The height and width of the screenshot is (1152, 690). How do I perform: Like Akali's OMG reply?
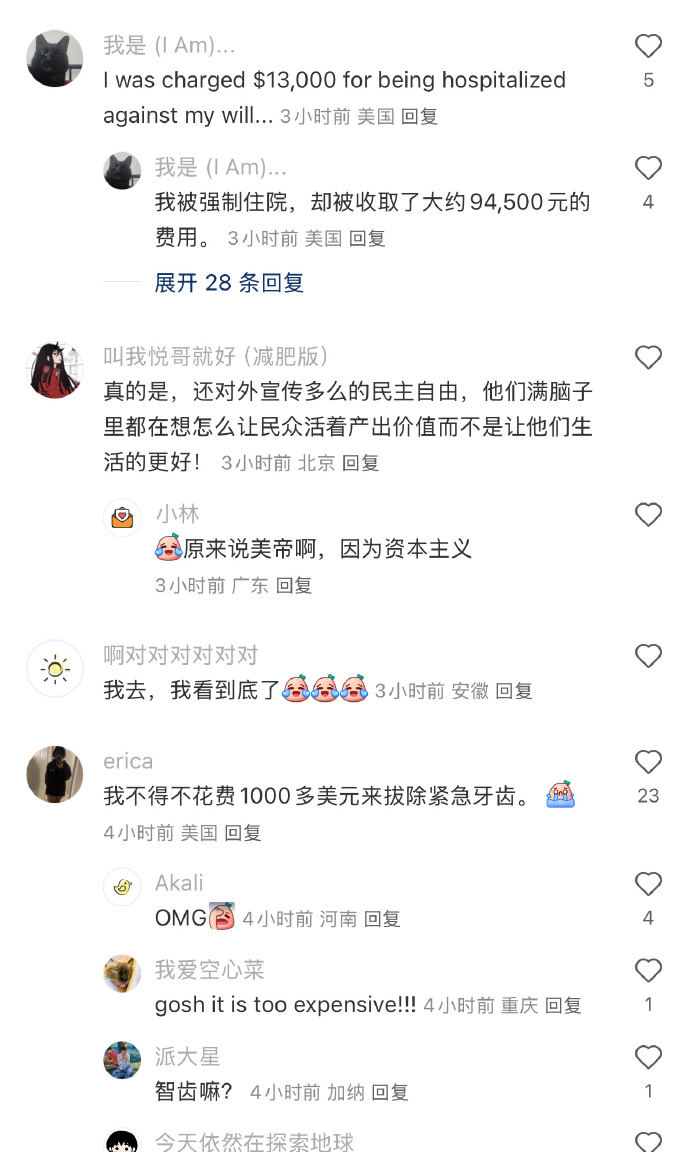[x=648, y=883]
